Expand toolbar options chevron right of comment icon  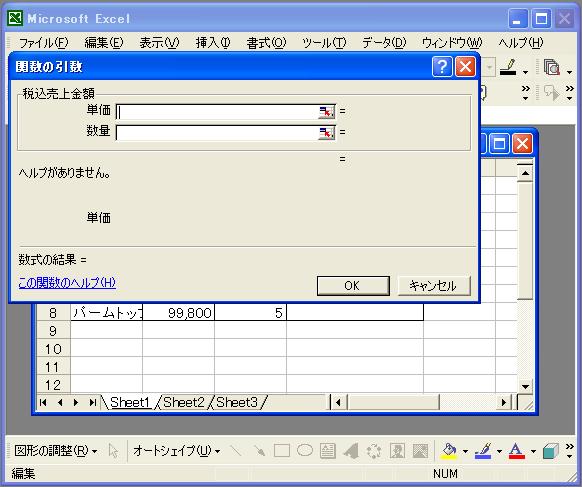pos(569,92)
